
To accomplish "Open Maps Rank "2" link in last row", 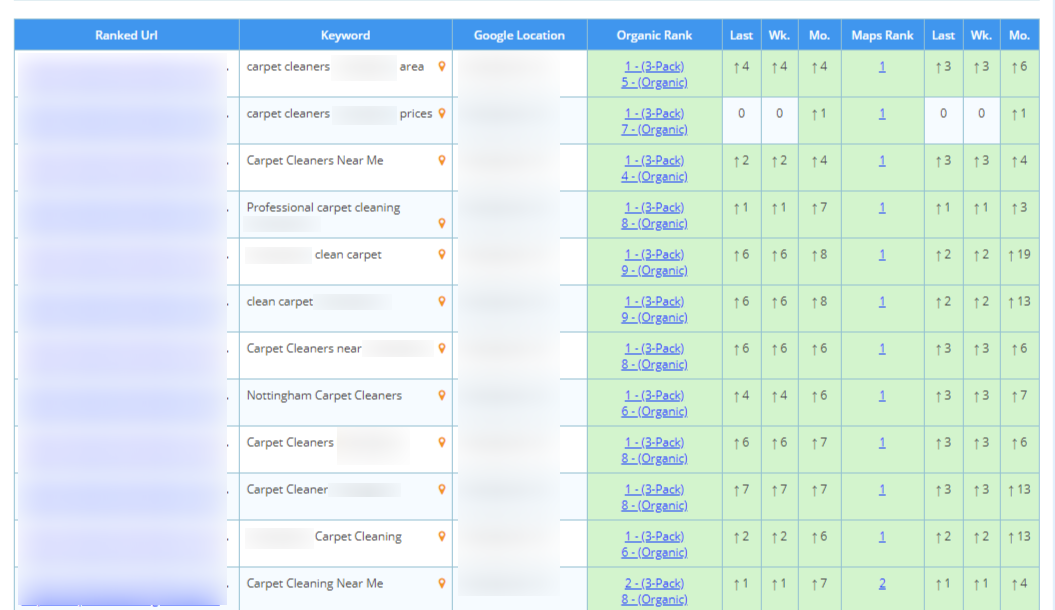I will 882,584.
